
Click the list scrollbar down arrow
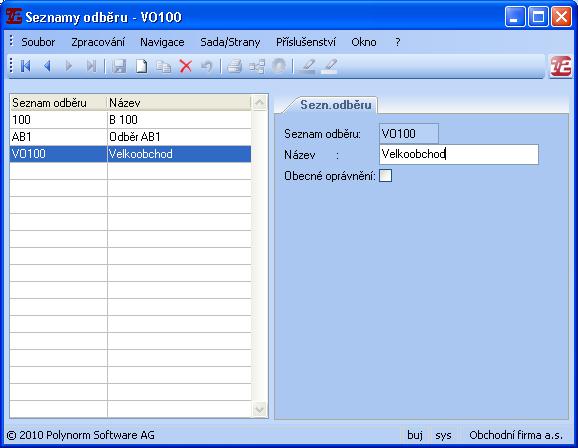260,409
